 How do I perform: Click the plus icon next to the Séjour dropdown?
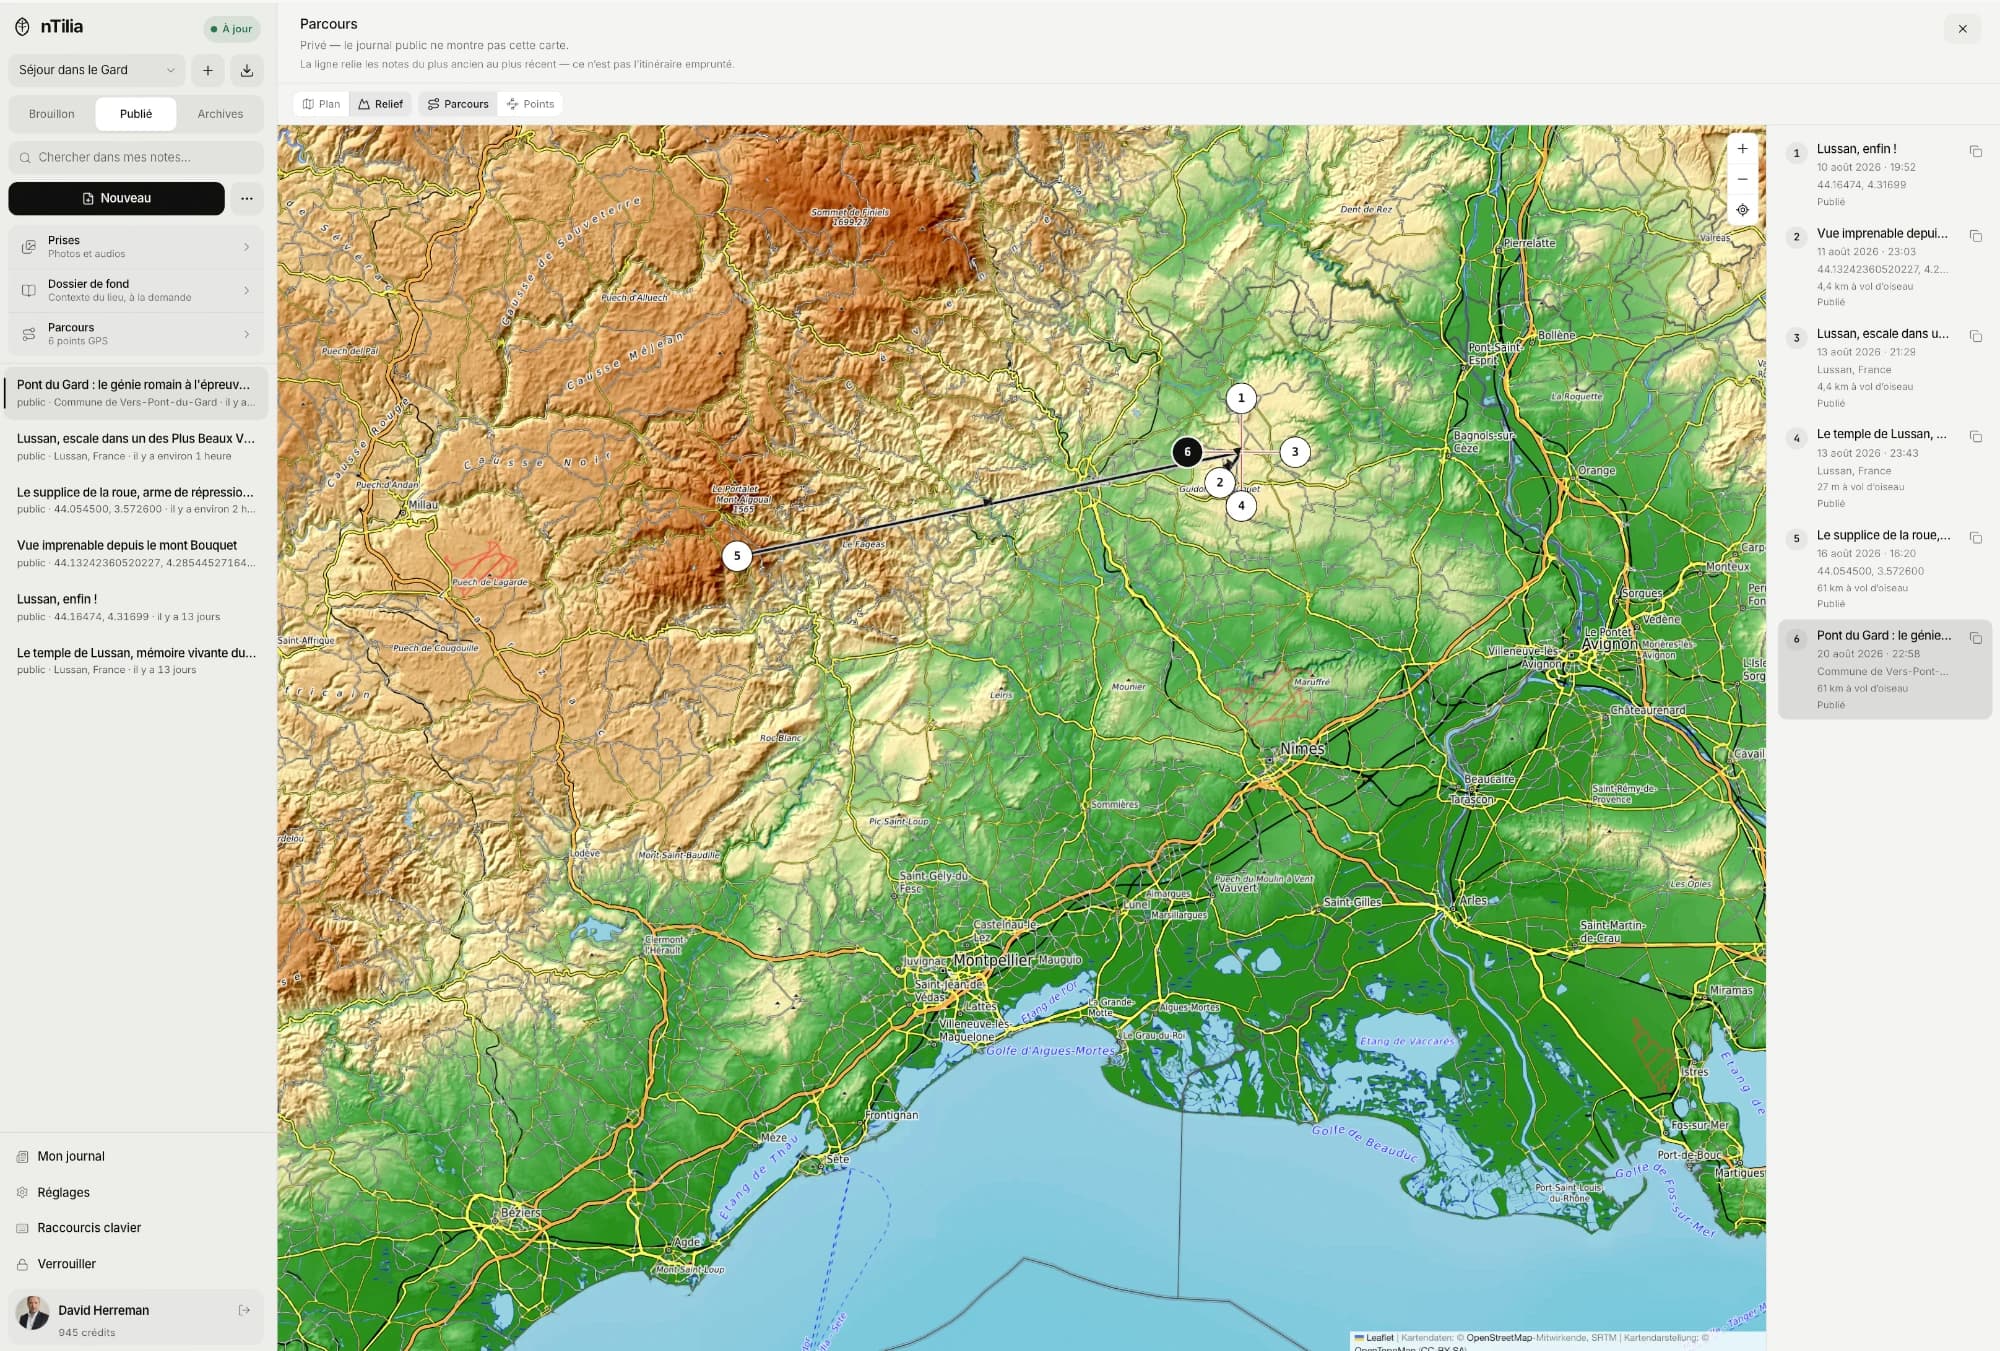pyautogui.click(x=208, y=70)
